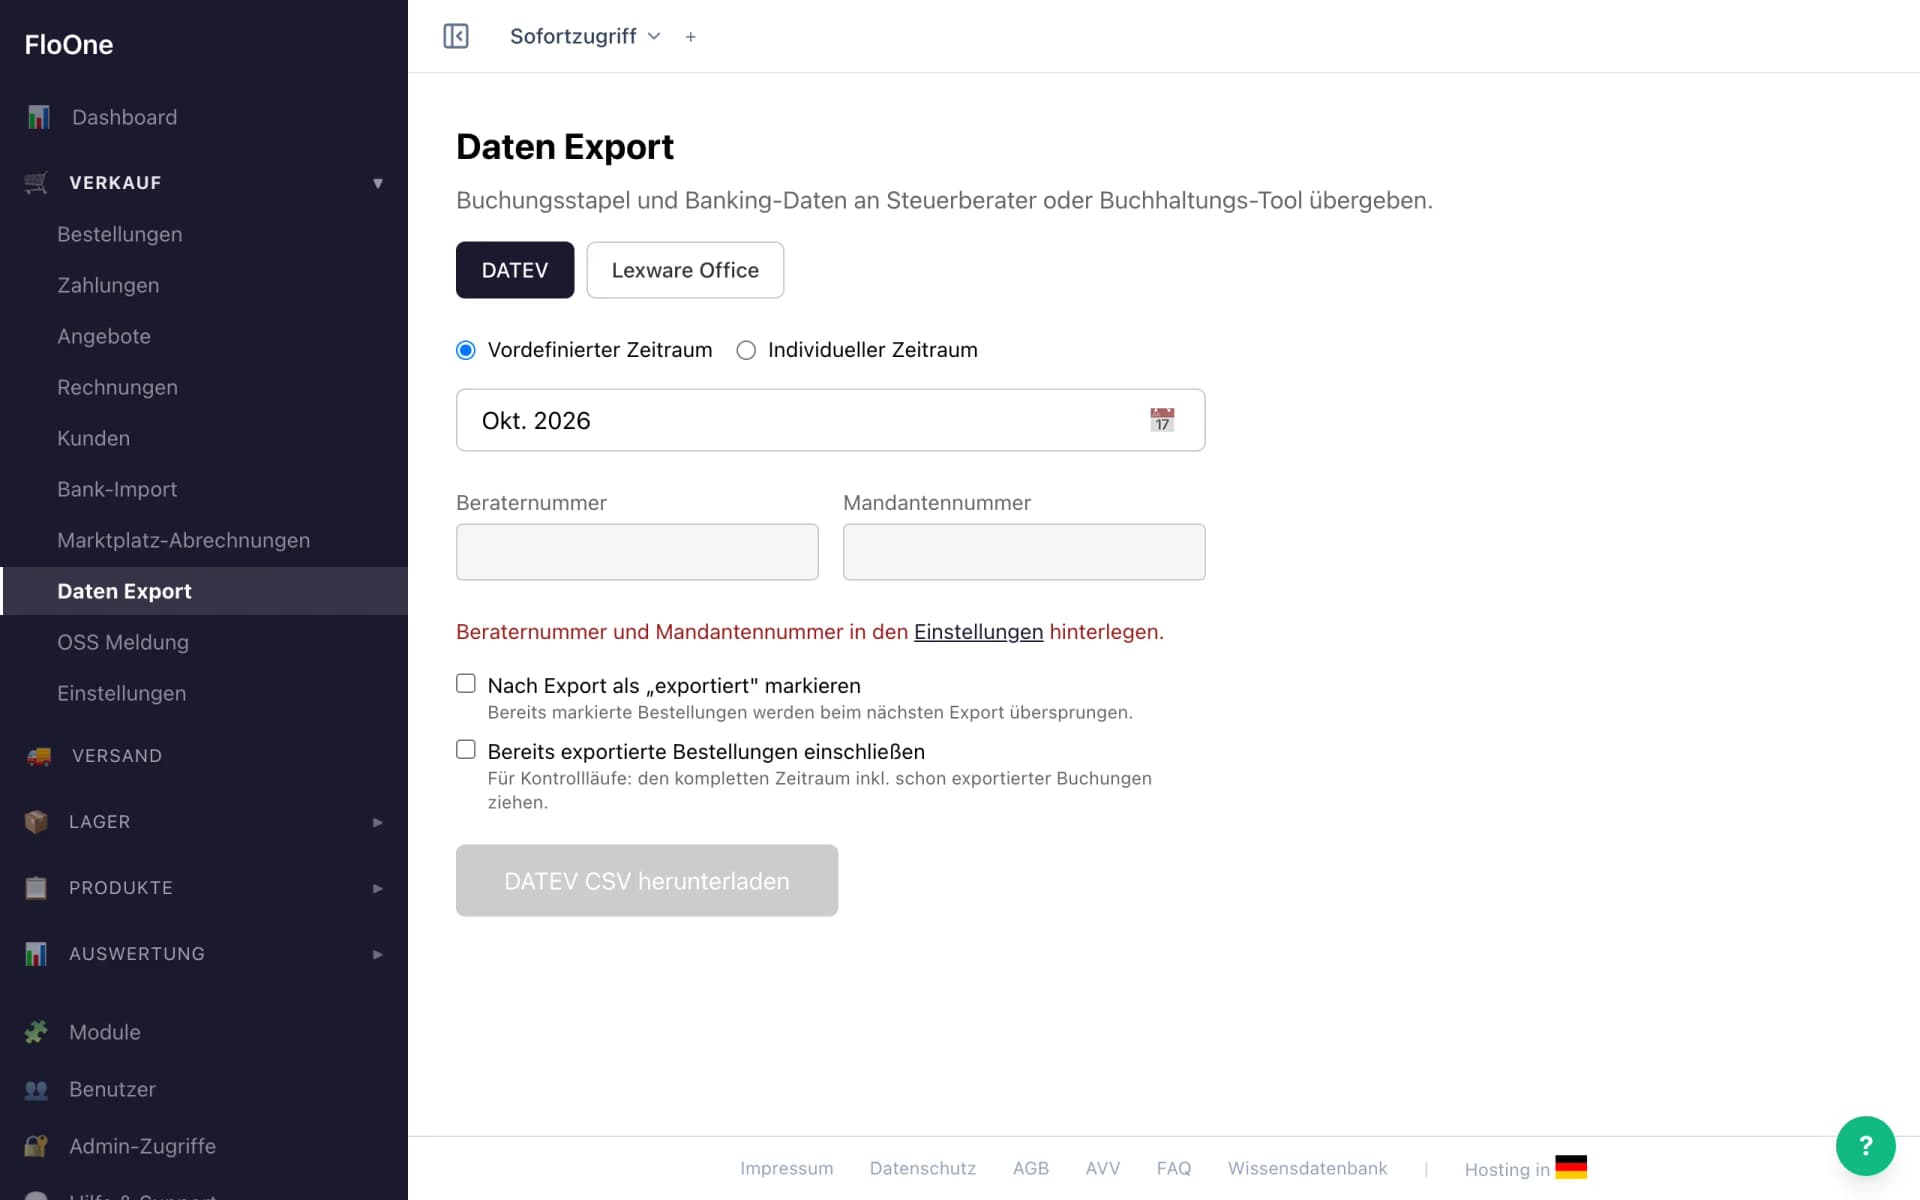1920x1200 pixels.
Task: Open Bestellungen in the sidebar
Action: click(x=120, y=234)
